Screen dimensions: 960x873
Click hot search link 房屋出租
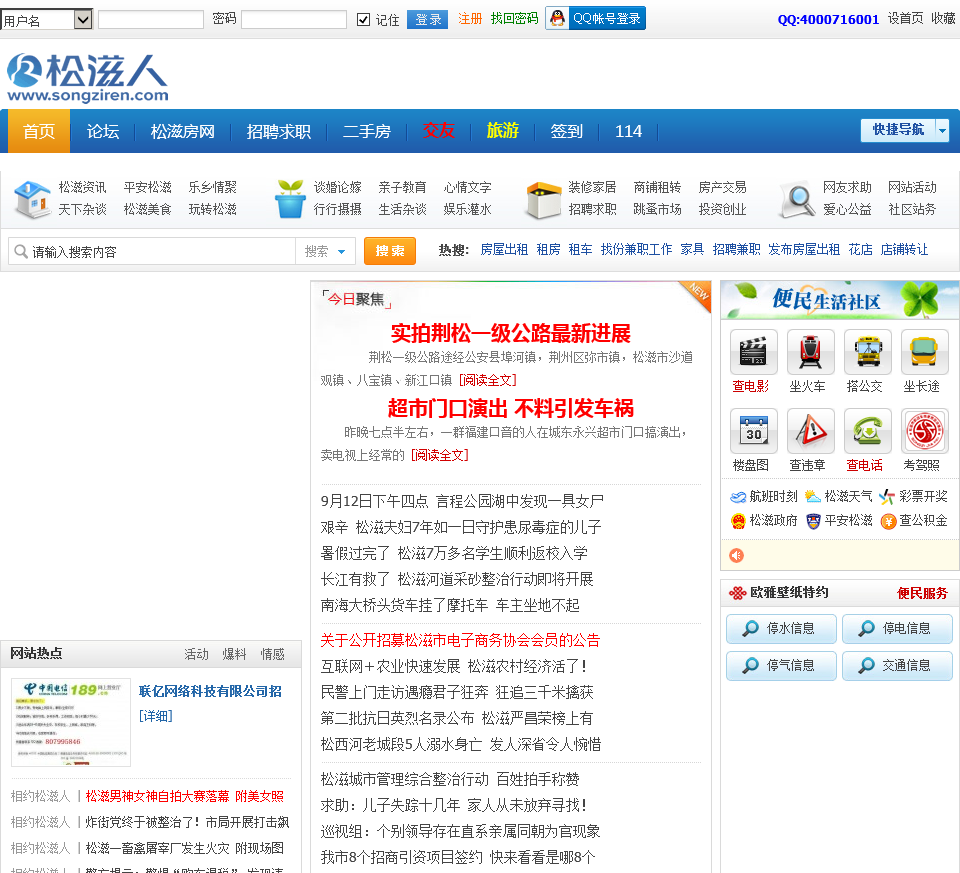pos(504,250)
